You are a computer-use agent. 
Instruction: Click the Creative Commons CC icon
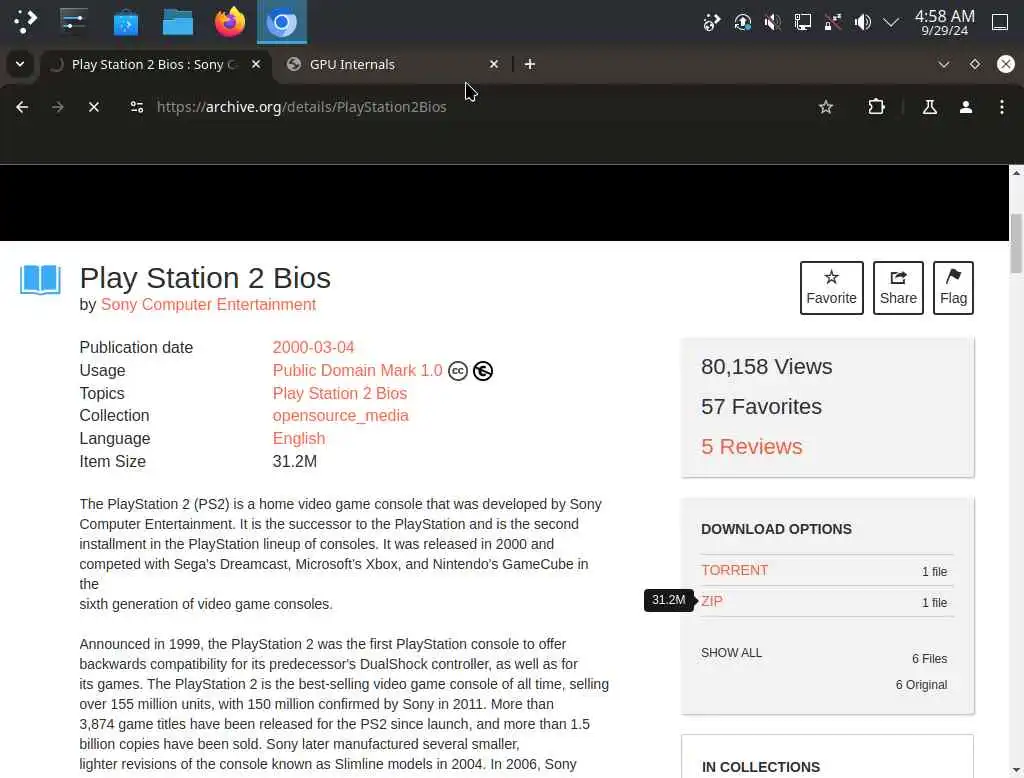coord(458,371)
